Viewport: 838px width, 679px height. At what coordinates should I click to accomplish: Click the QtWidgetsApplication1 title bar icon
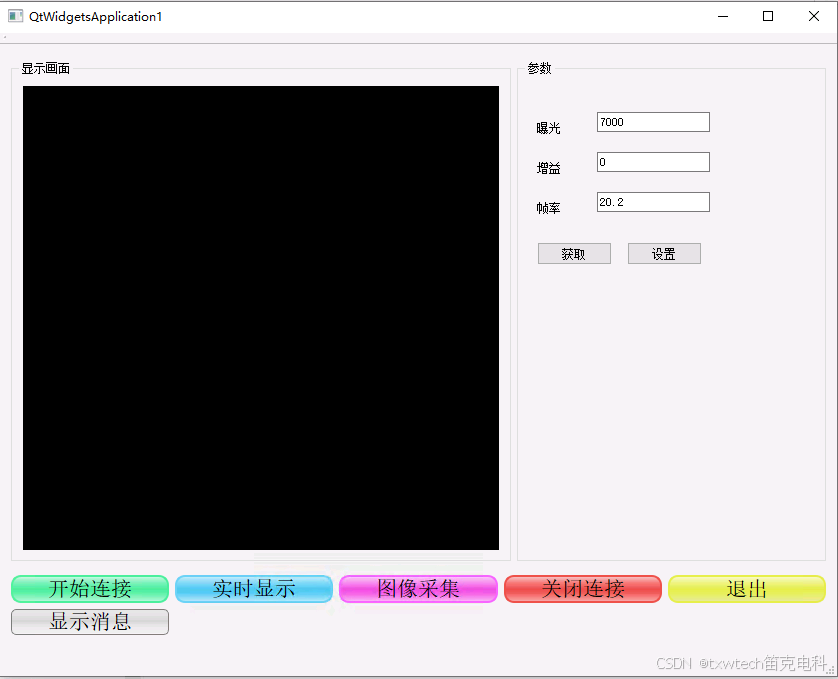pos(15,17)
